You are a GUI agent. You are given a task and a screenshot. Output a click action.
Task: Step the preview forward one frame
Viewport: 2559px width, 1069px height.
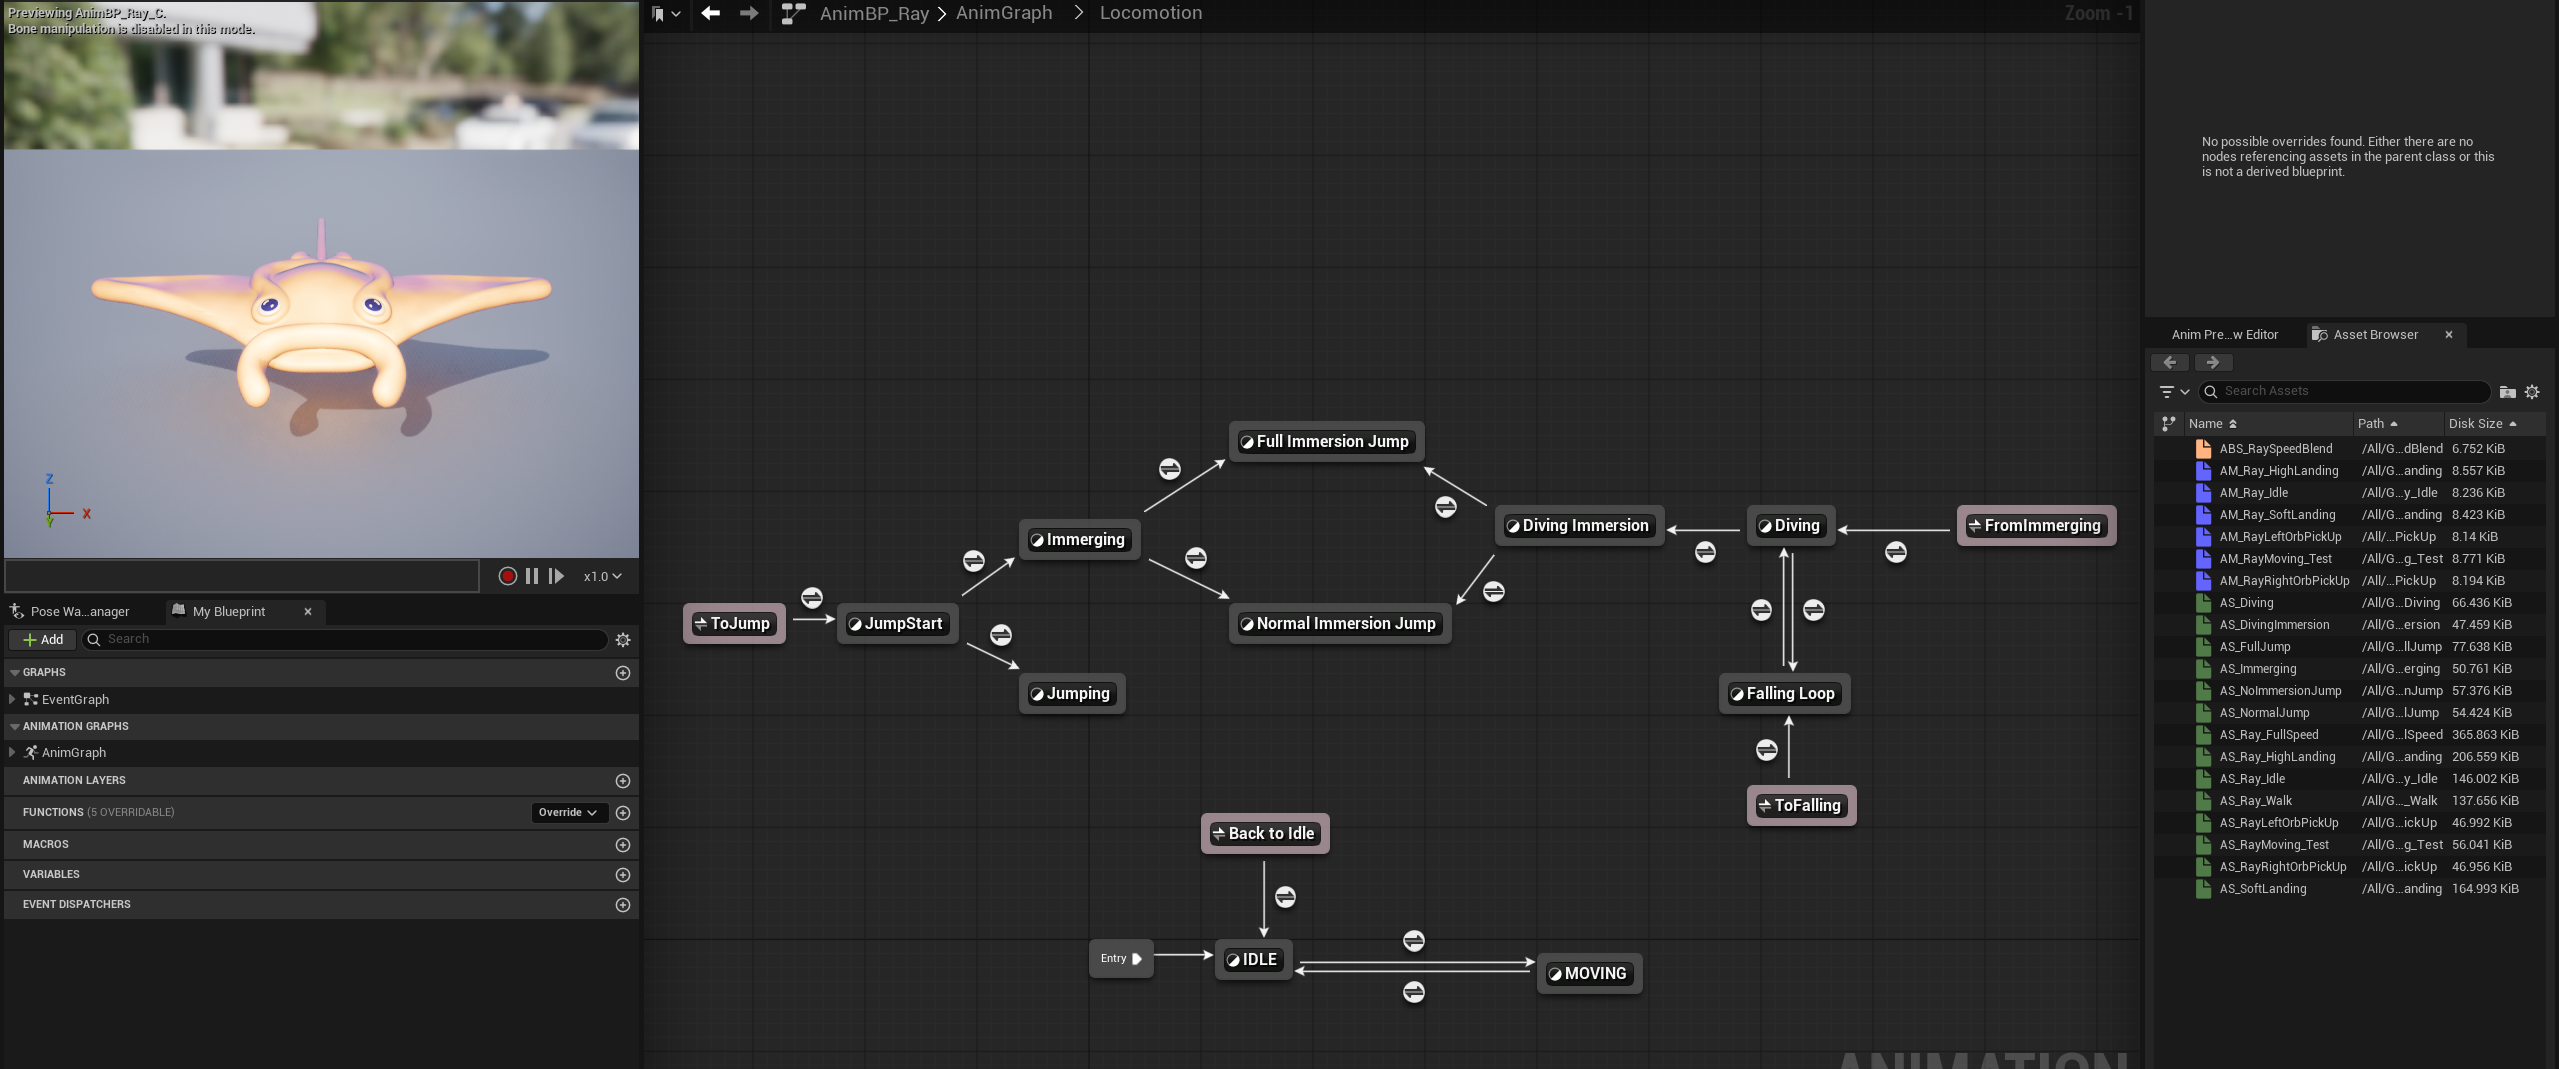coord(556,576)
